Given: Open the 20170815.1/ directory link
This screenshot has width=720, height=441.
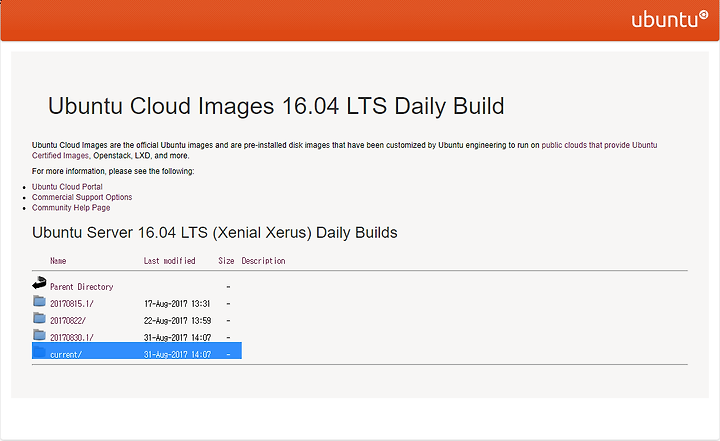Looking at the screenshot, I should pyautogui.click(x=72, y=304).
